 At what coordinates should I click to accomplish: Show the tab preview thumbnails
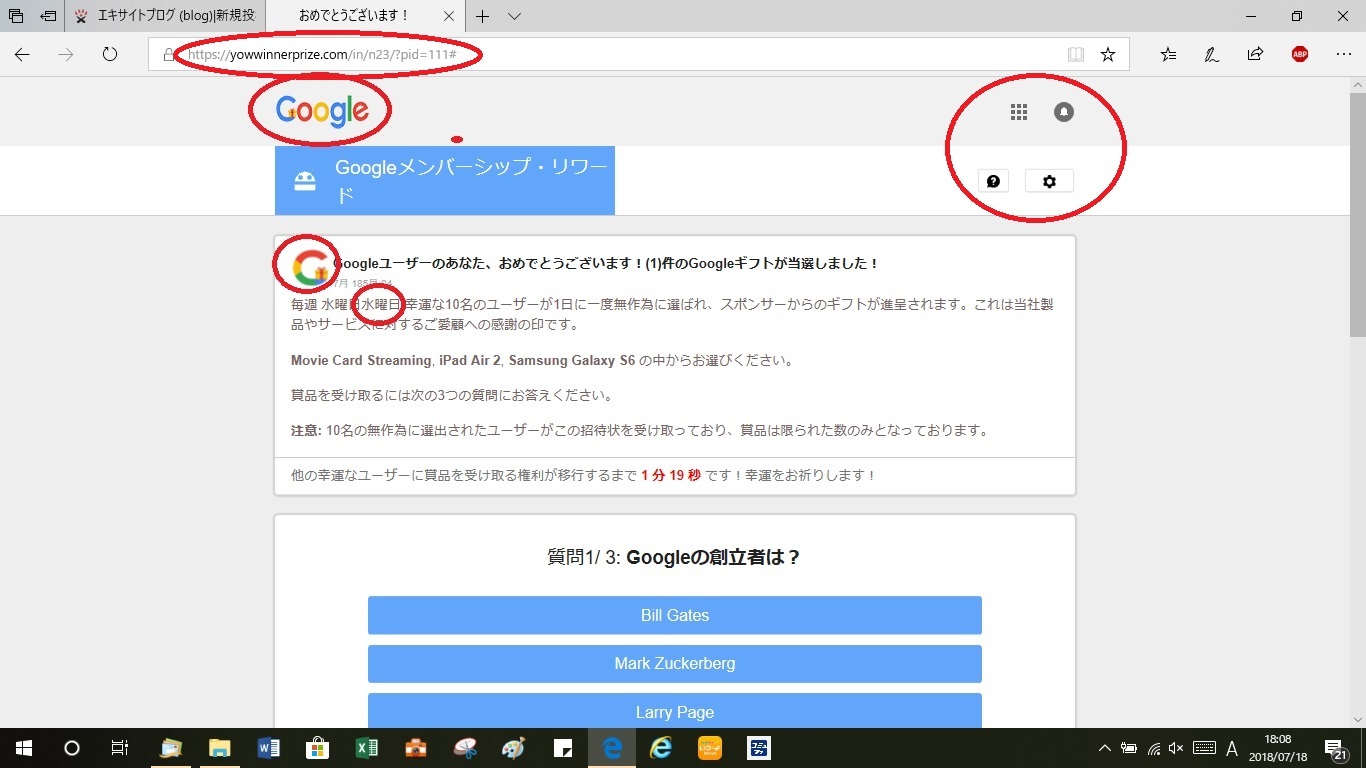coord(16,16)
